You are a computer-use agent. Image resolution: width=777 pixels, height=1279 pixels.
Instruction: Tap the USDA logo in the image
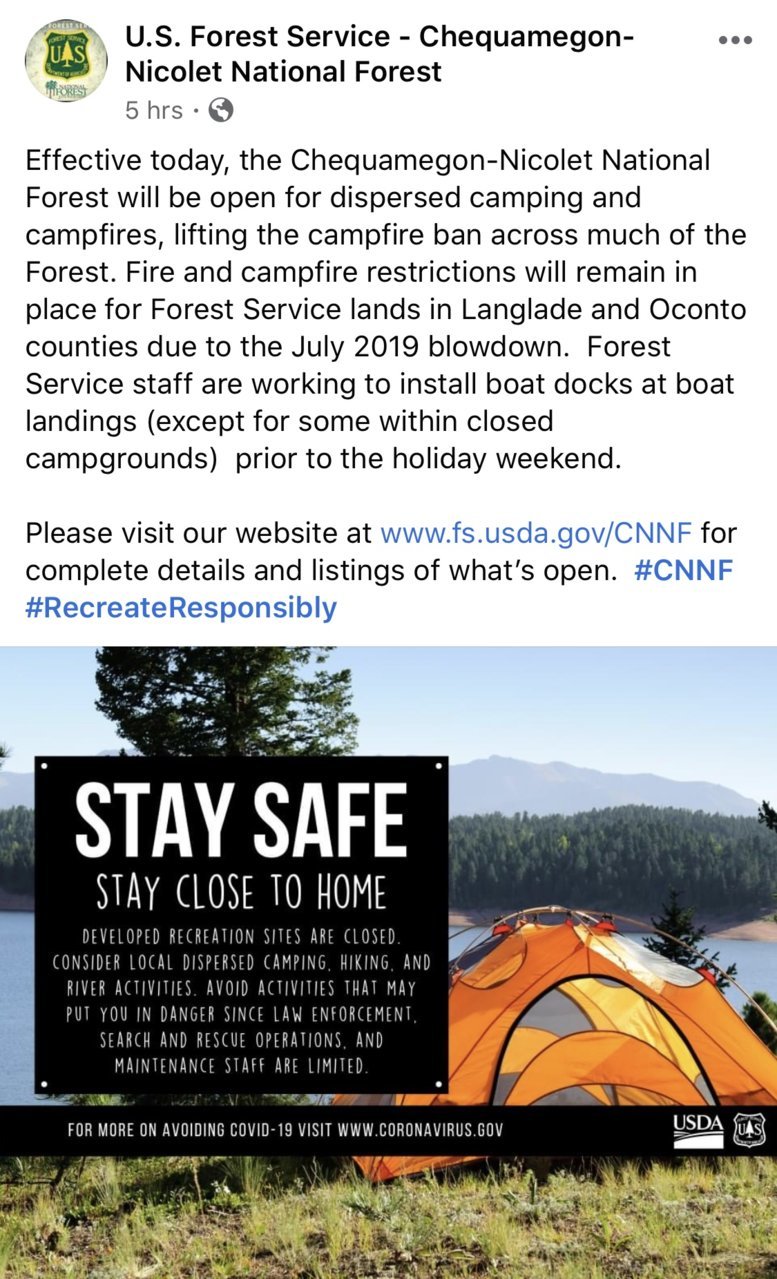(x=698, y=1129)
